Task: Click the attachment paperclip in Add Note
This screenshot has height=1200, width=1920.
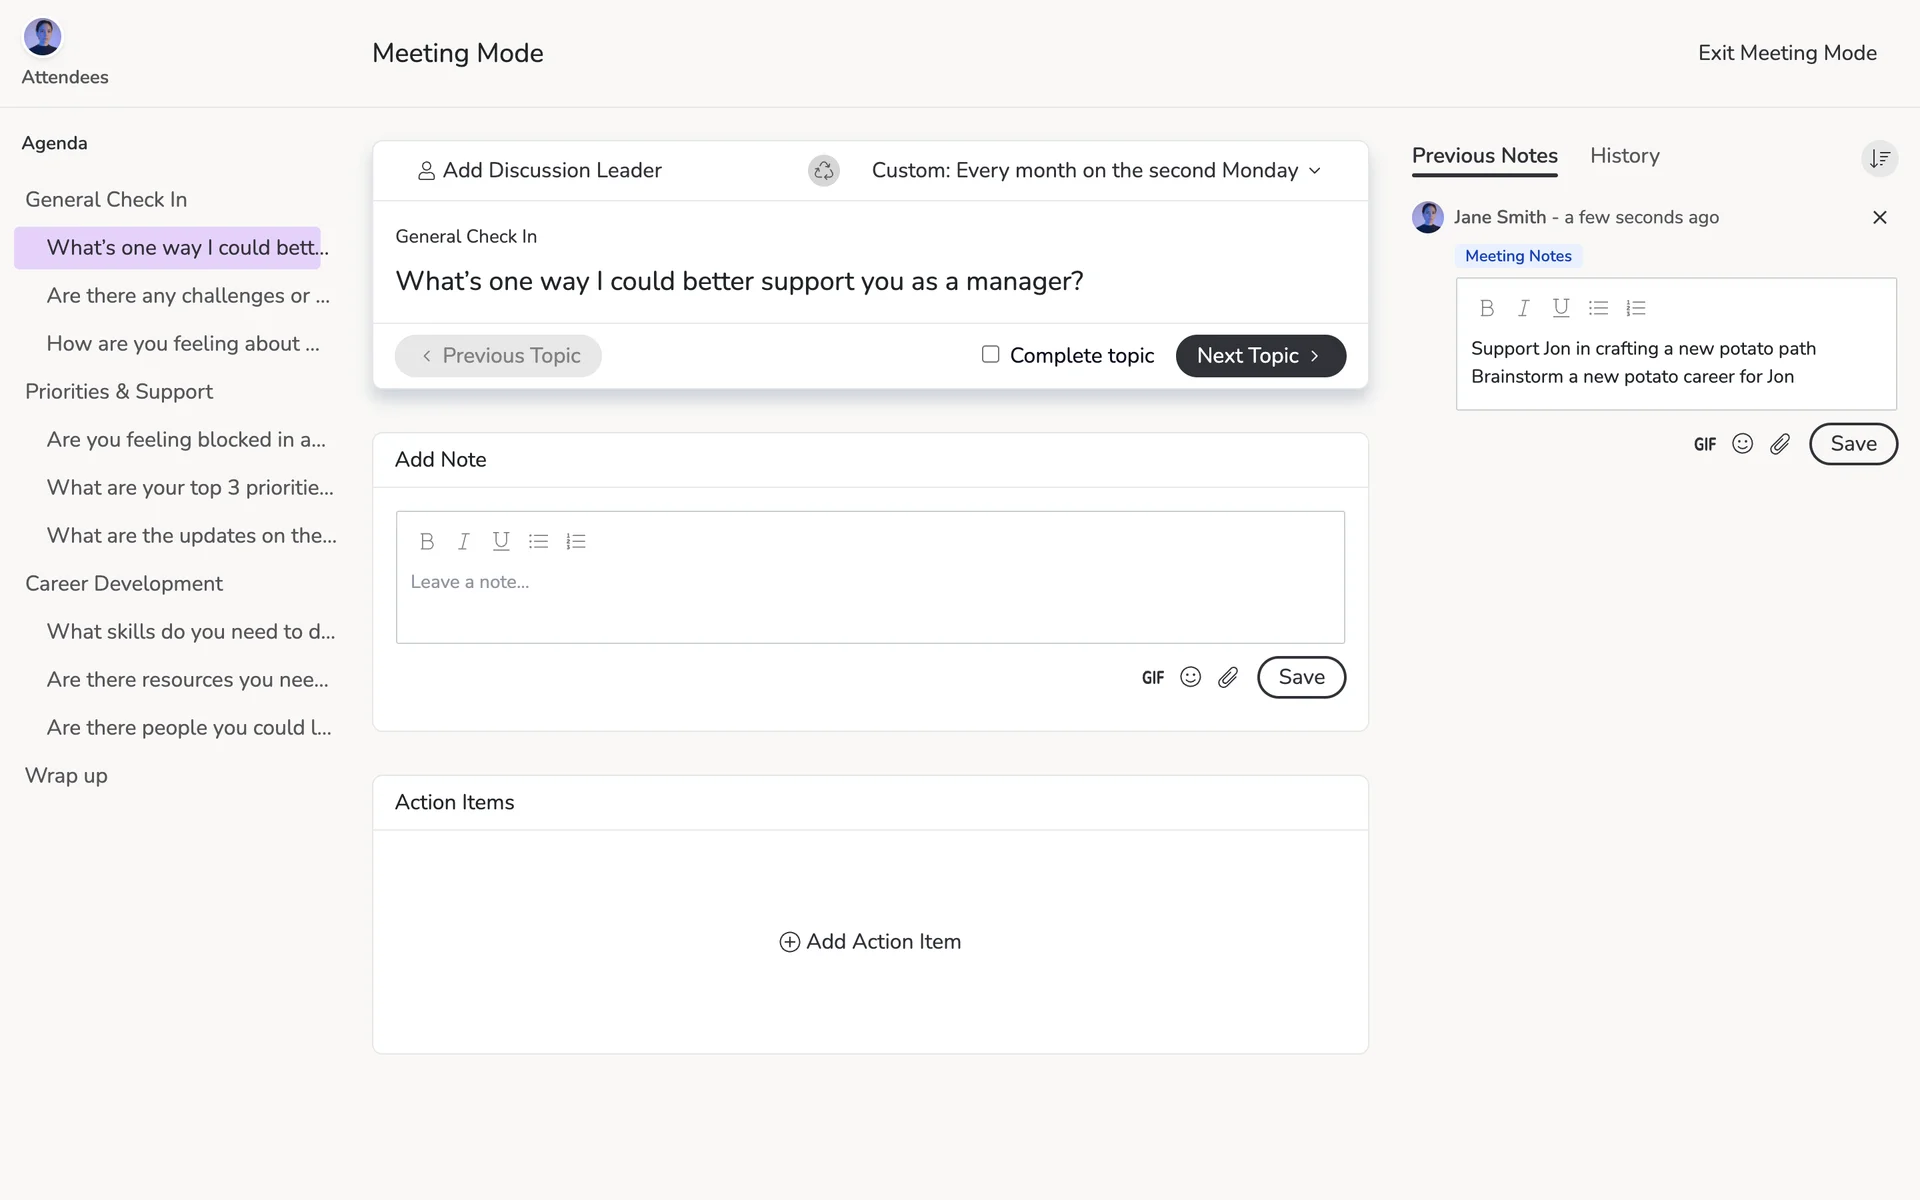Action: [x=1228, y=678]
